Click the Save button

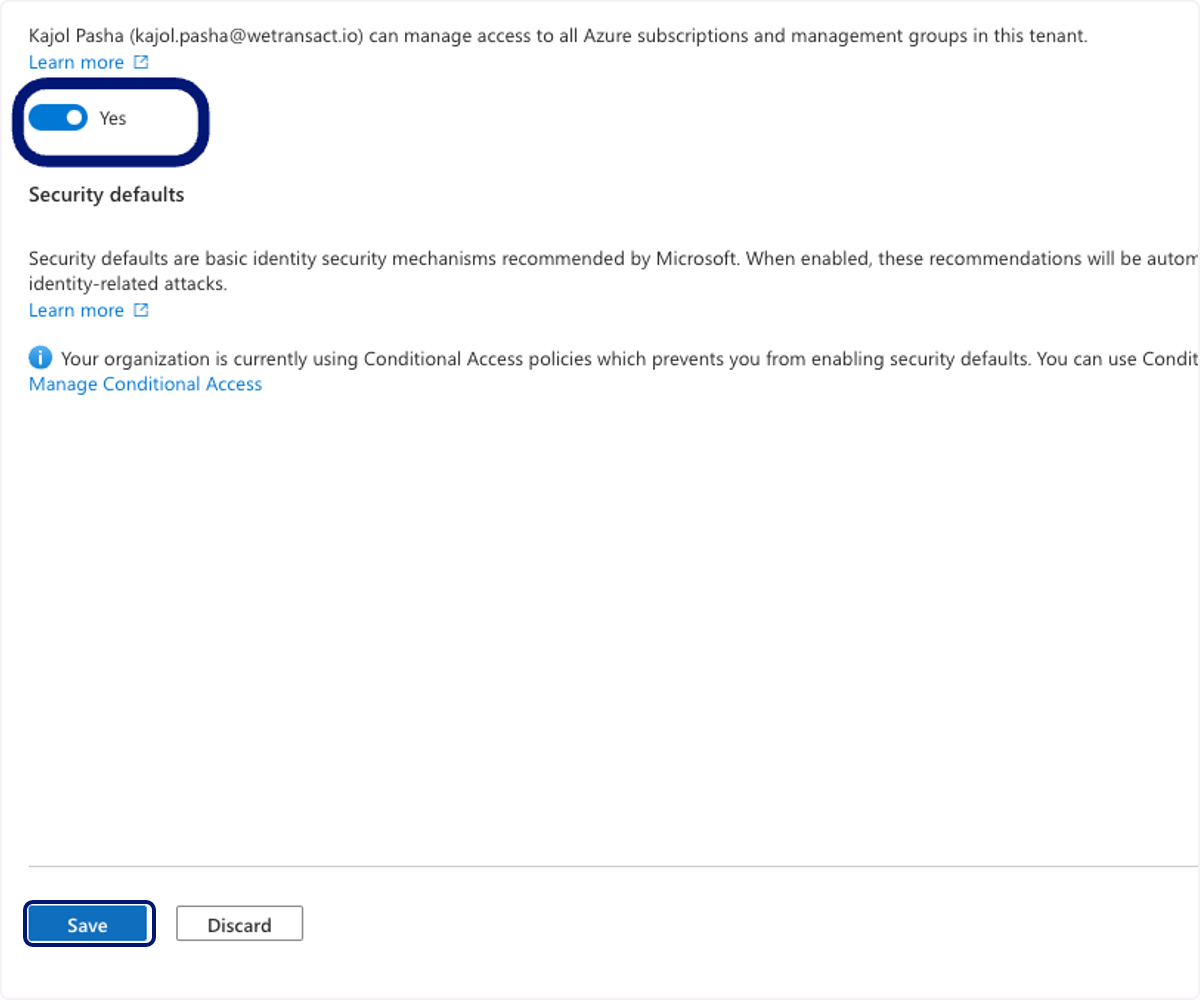coord(88,925)
